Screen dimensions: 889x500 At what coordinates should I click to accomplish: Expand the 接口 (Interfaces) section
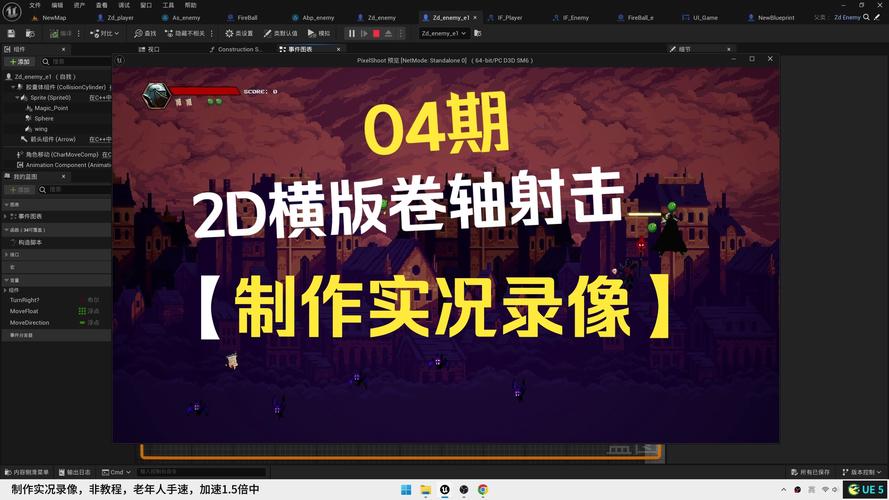click(x=5, y=255)
